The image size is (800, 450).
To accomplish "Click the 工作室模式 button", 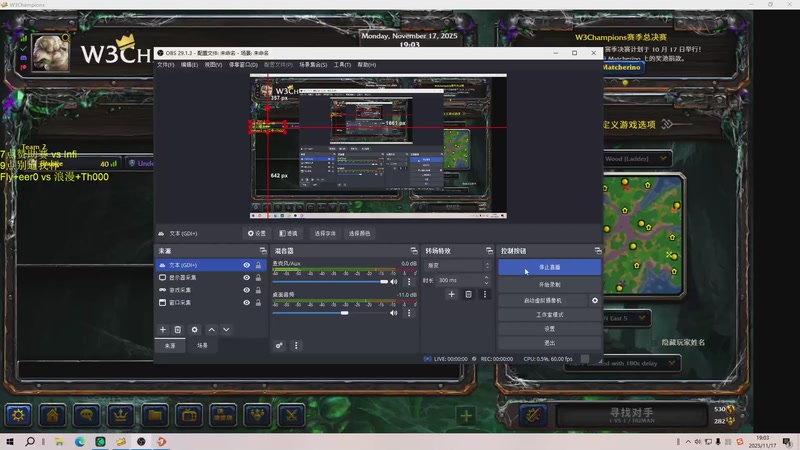I will pyautogui.click(x=549, y=315).
